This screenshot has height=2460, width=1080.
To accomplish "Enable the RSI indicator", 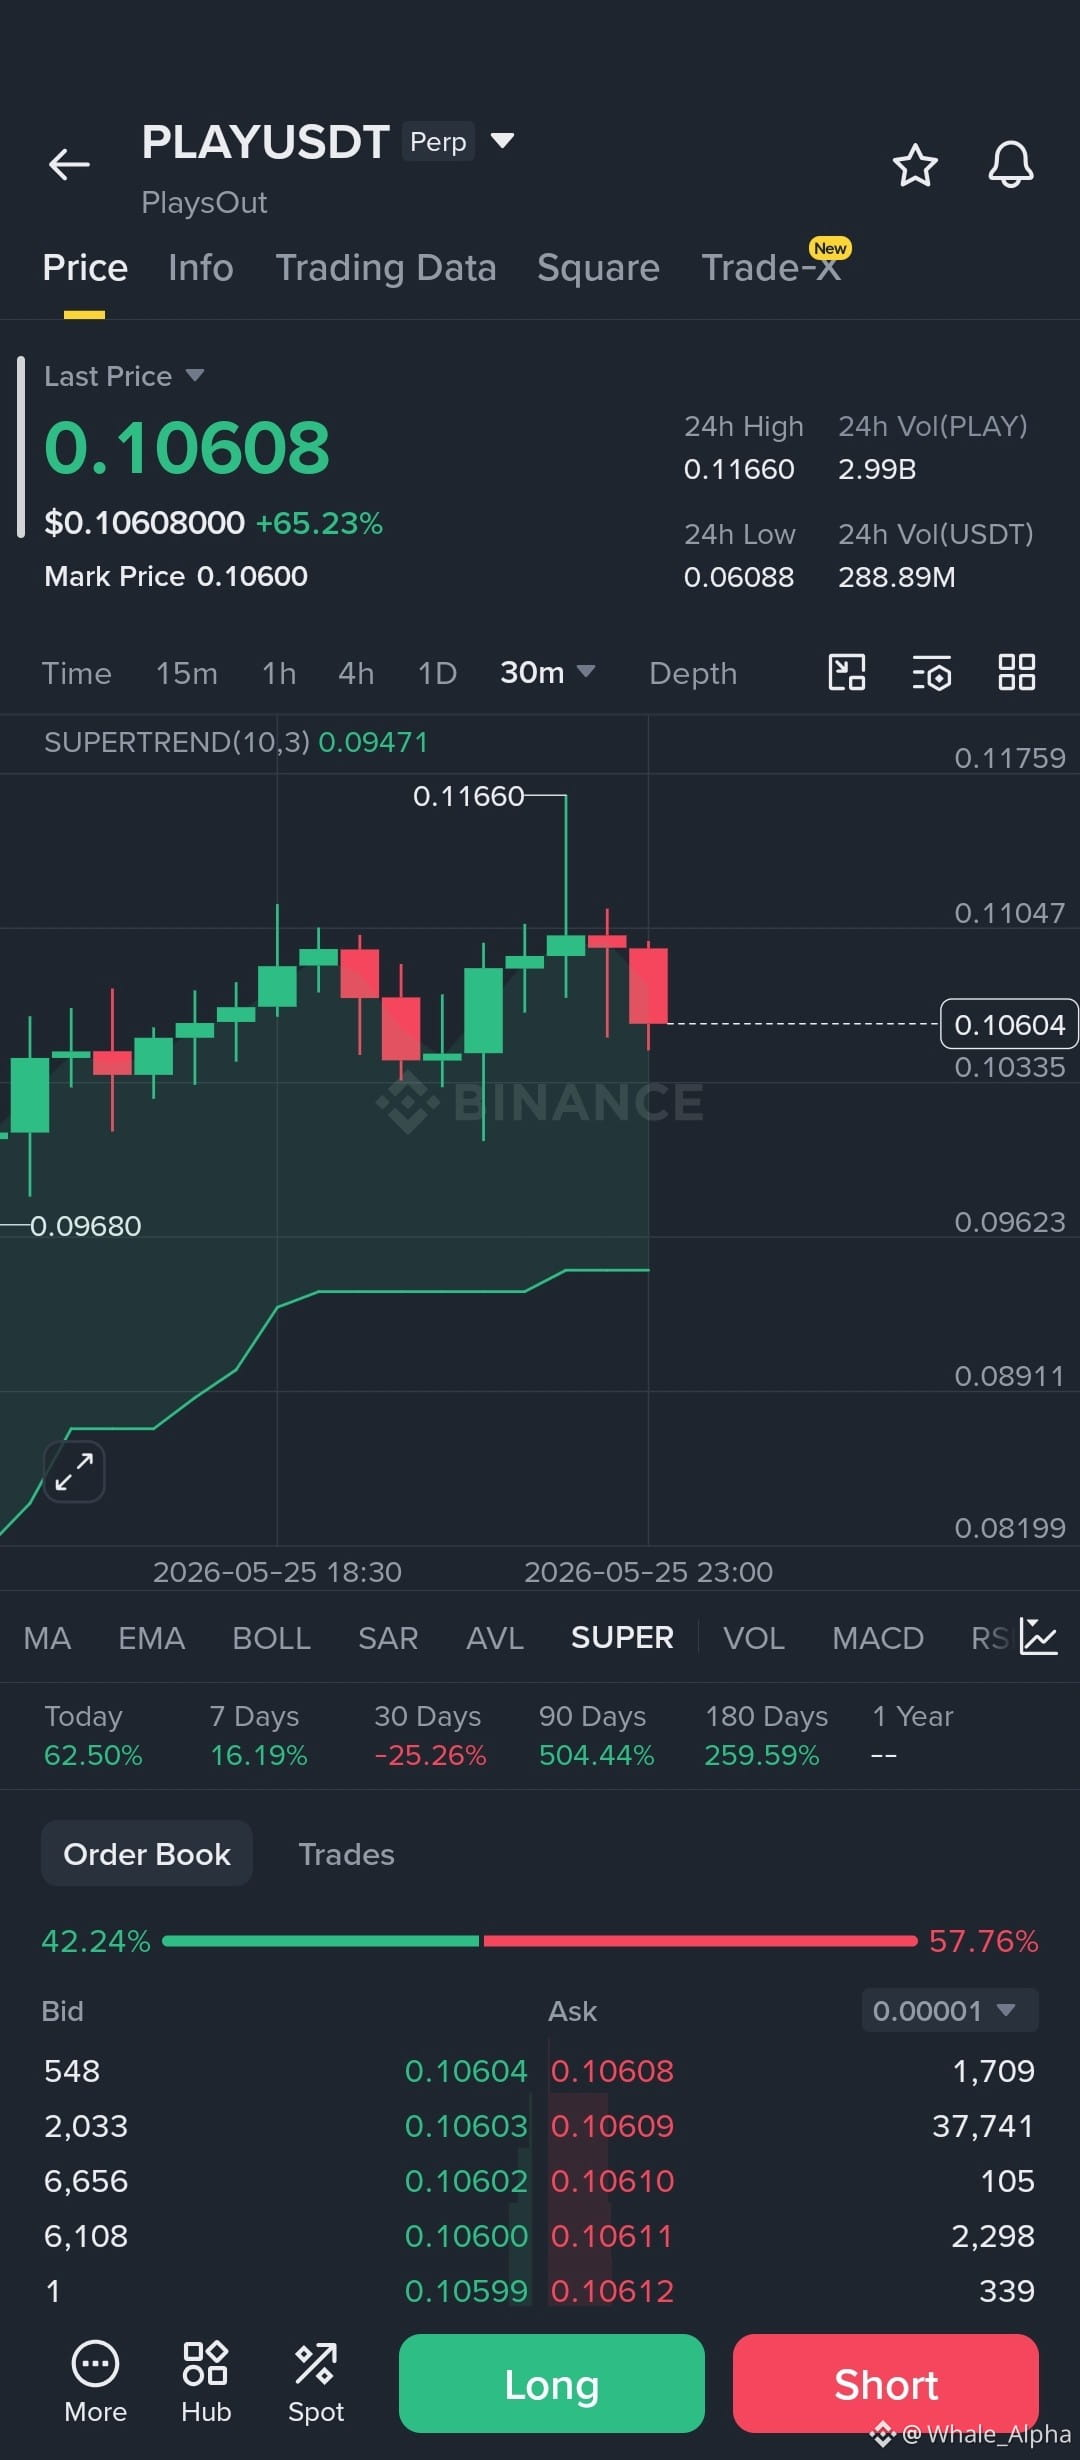I will 990,1638.
